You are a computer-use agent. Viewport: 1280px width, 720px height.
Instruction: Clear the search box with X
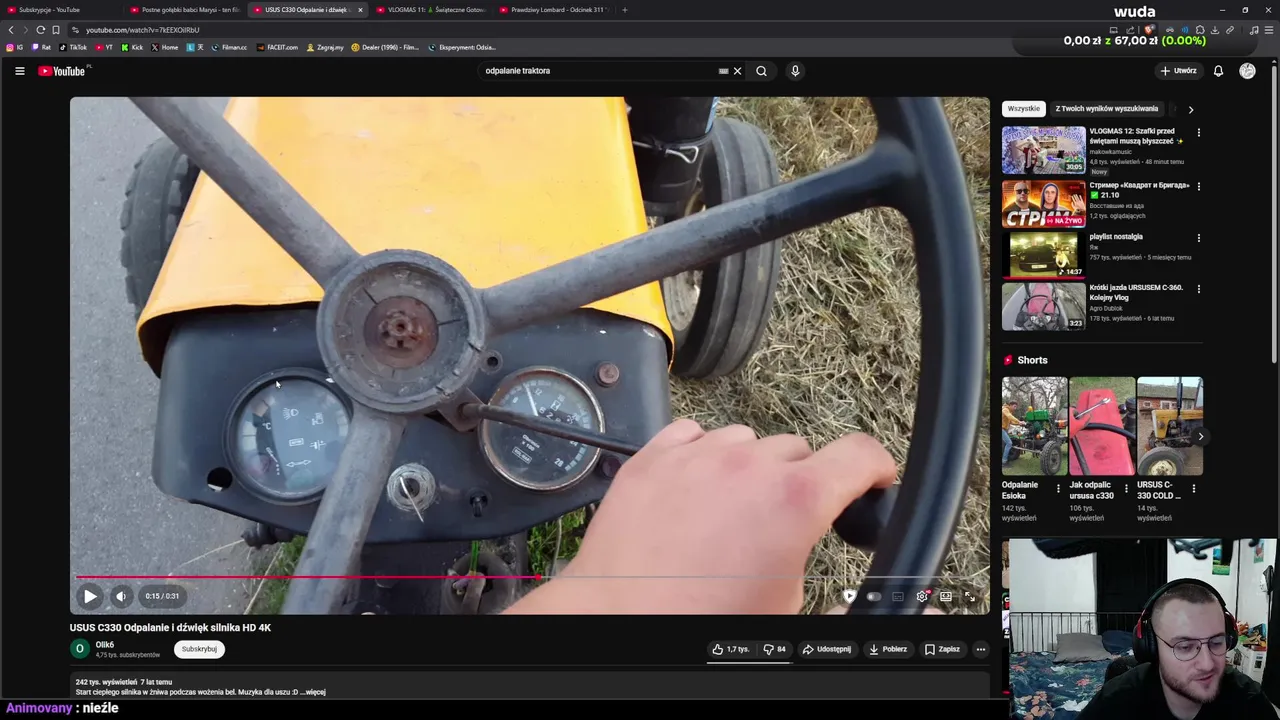(x=737, y=71)
